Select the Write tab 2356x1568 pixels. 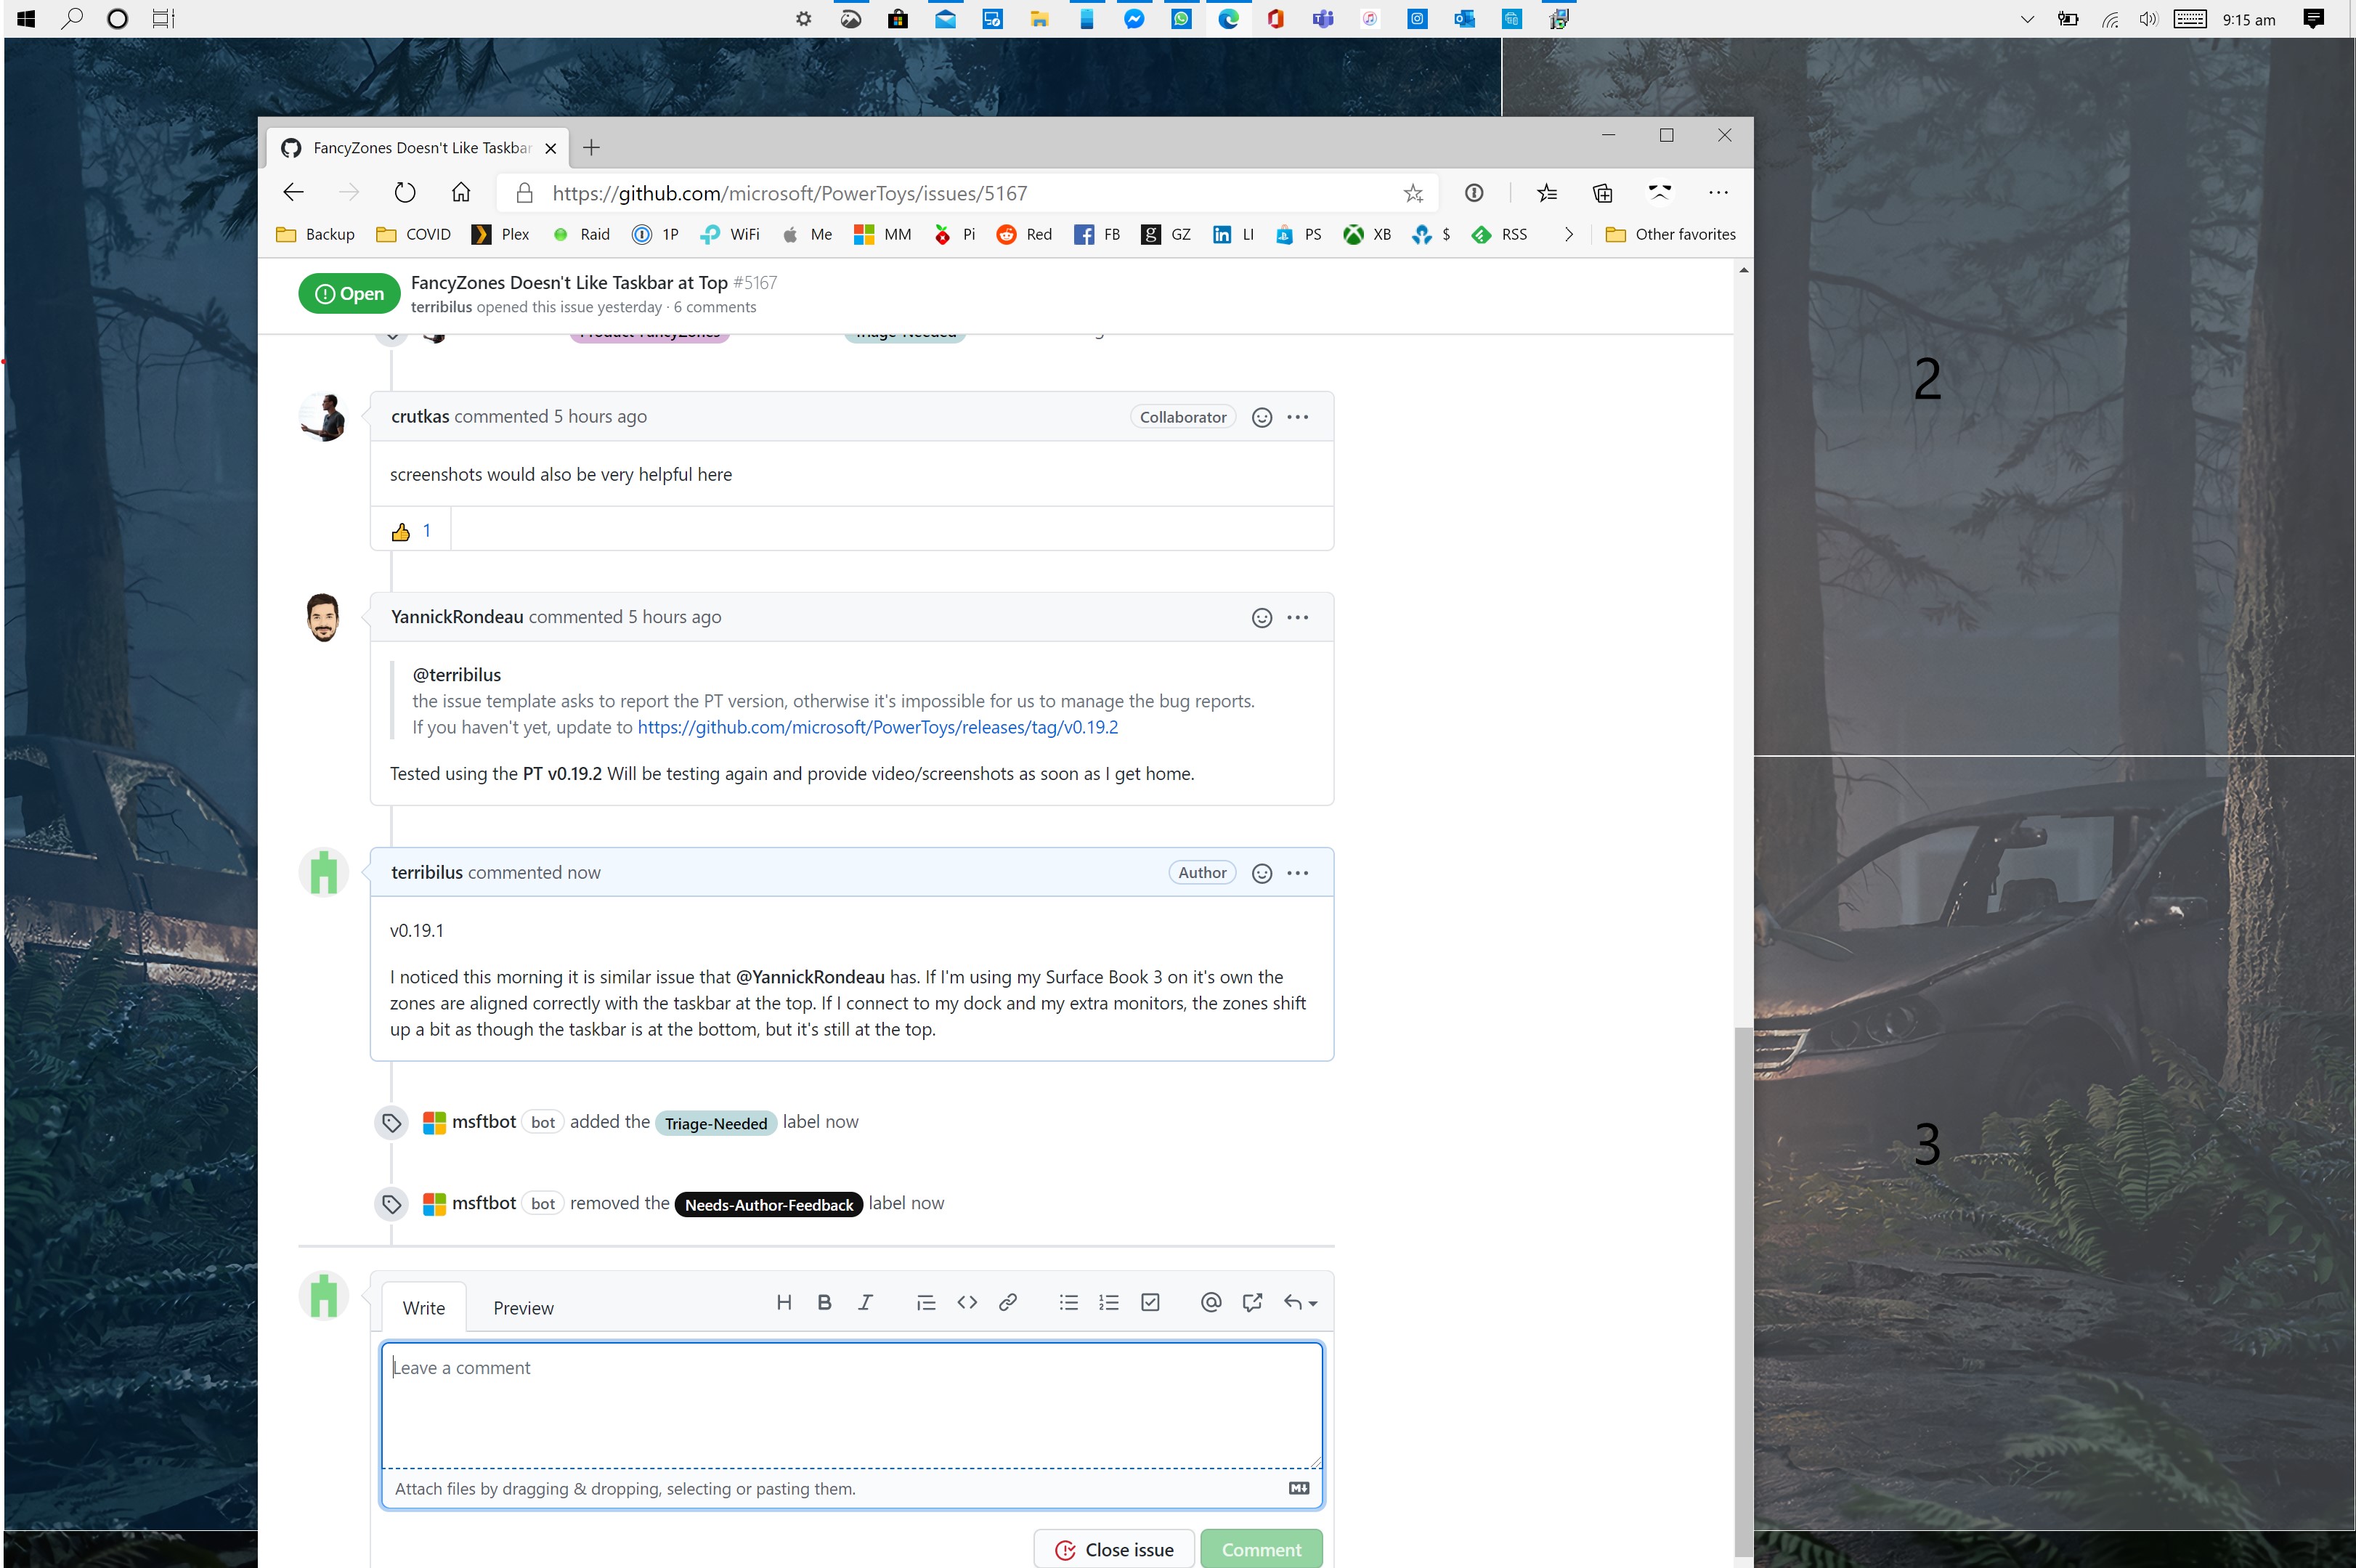(x=423, y=1308)
